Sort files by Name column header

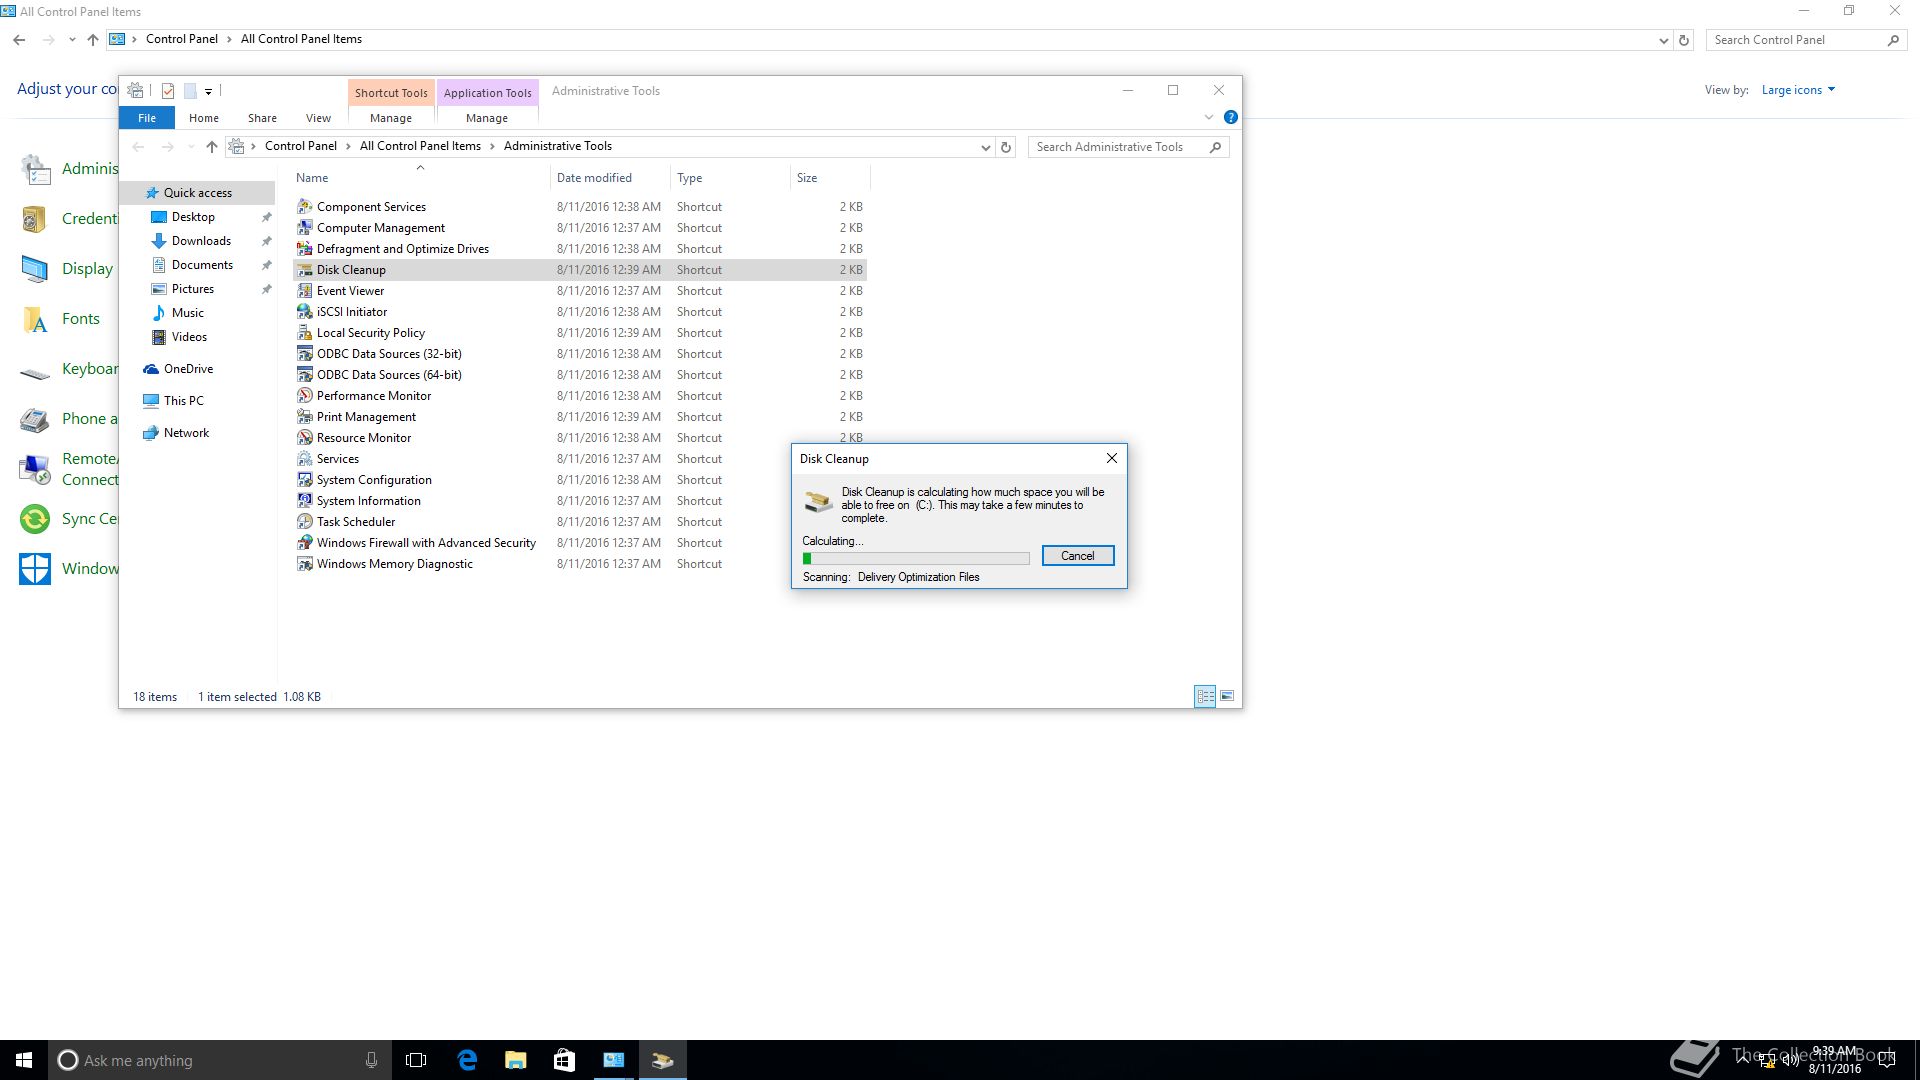pyautogui.click(x=420, y=178)
